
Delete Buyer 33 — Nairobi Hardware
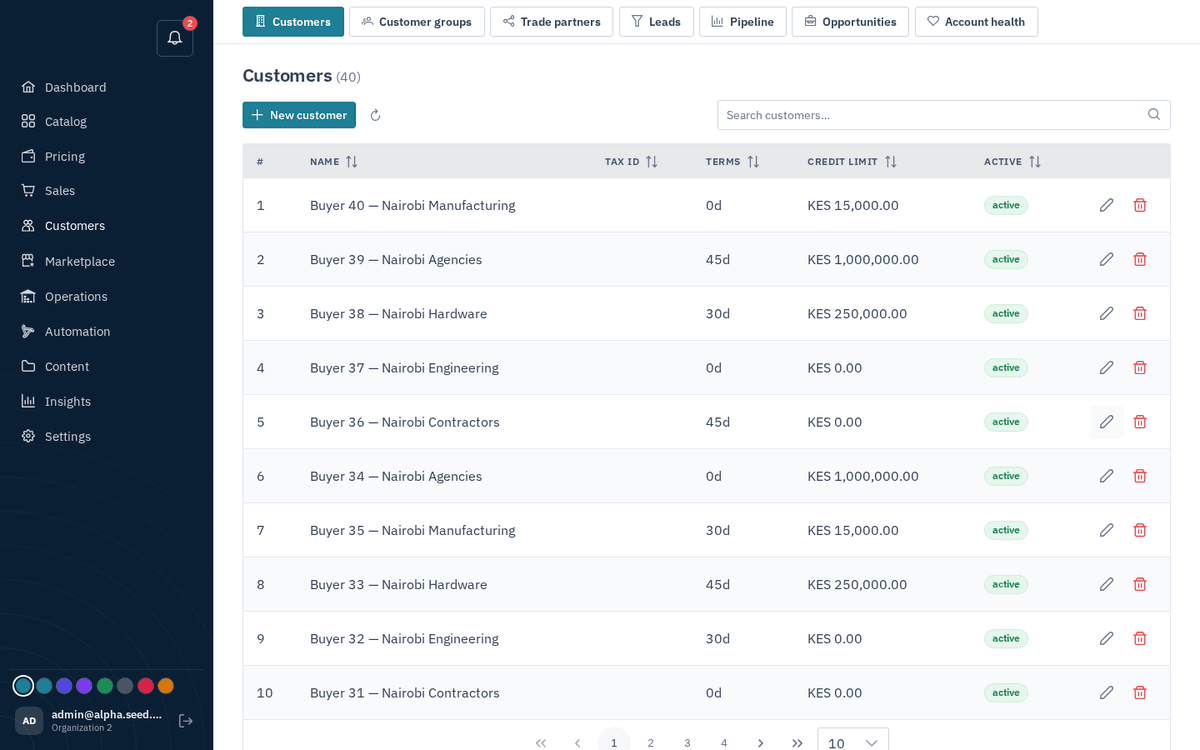click(x=1140, y=584)
